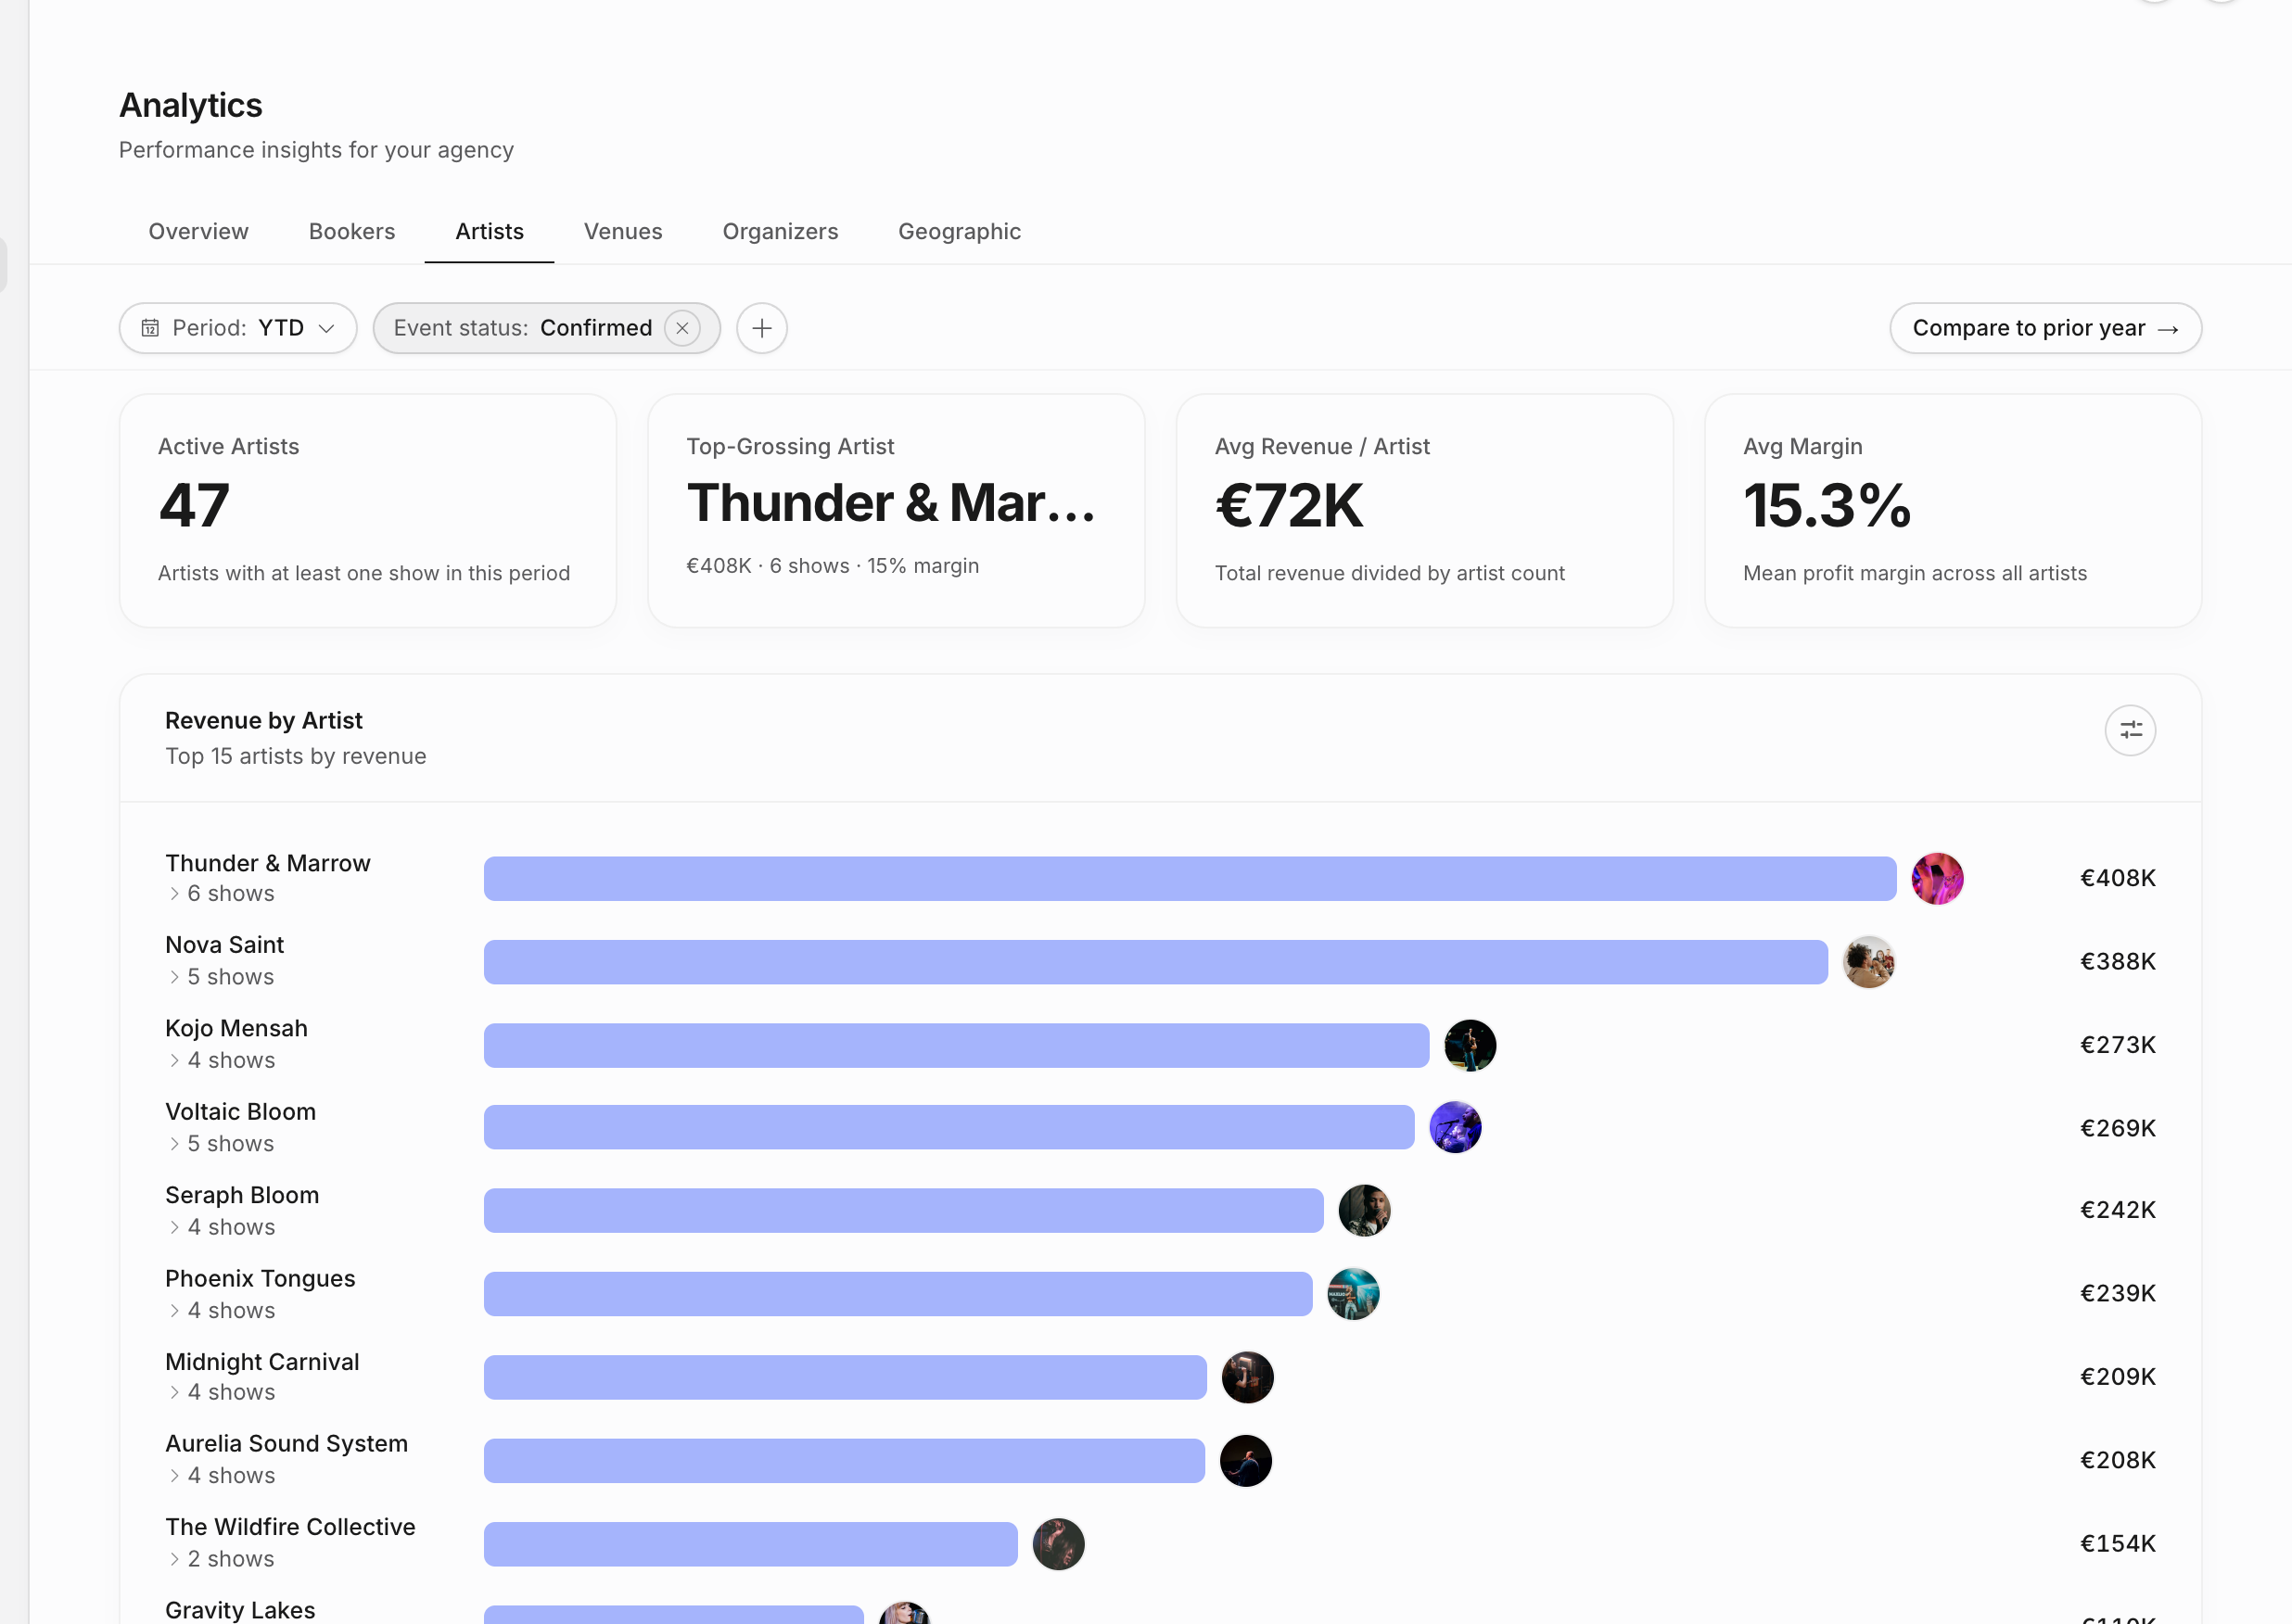This screenshot has width=2292, height=1624.
Task: Expand Midnight Carnival 4 shows
Action: pos(221,1392)
